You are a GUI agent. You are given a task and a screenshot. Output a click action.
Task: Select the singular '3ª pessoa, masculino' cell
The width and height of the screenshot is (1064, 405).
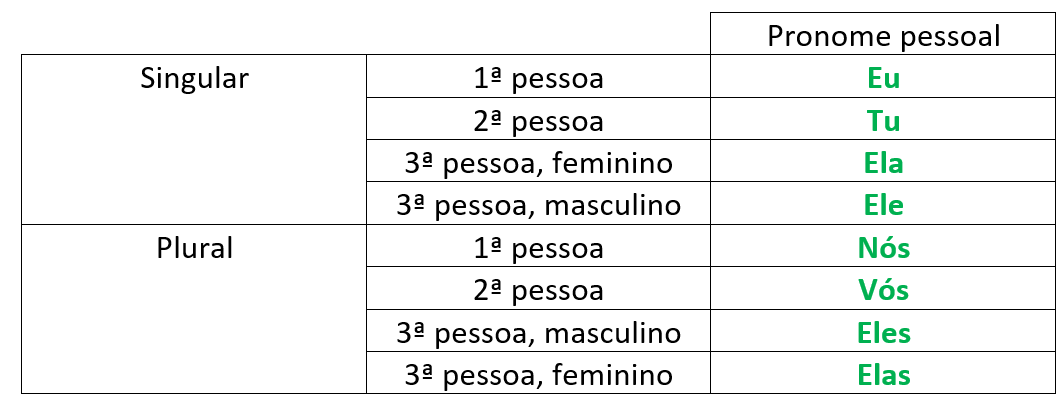point(539,206)
